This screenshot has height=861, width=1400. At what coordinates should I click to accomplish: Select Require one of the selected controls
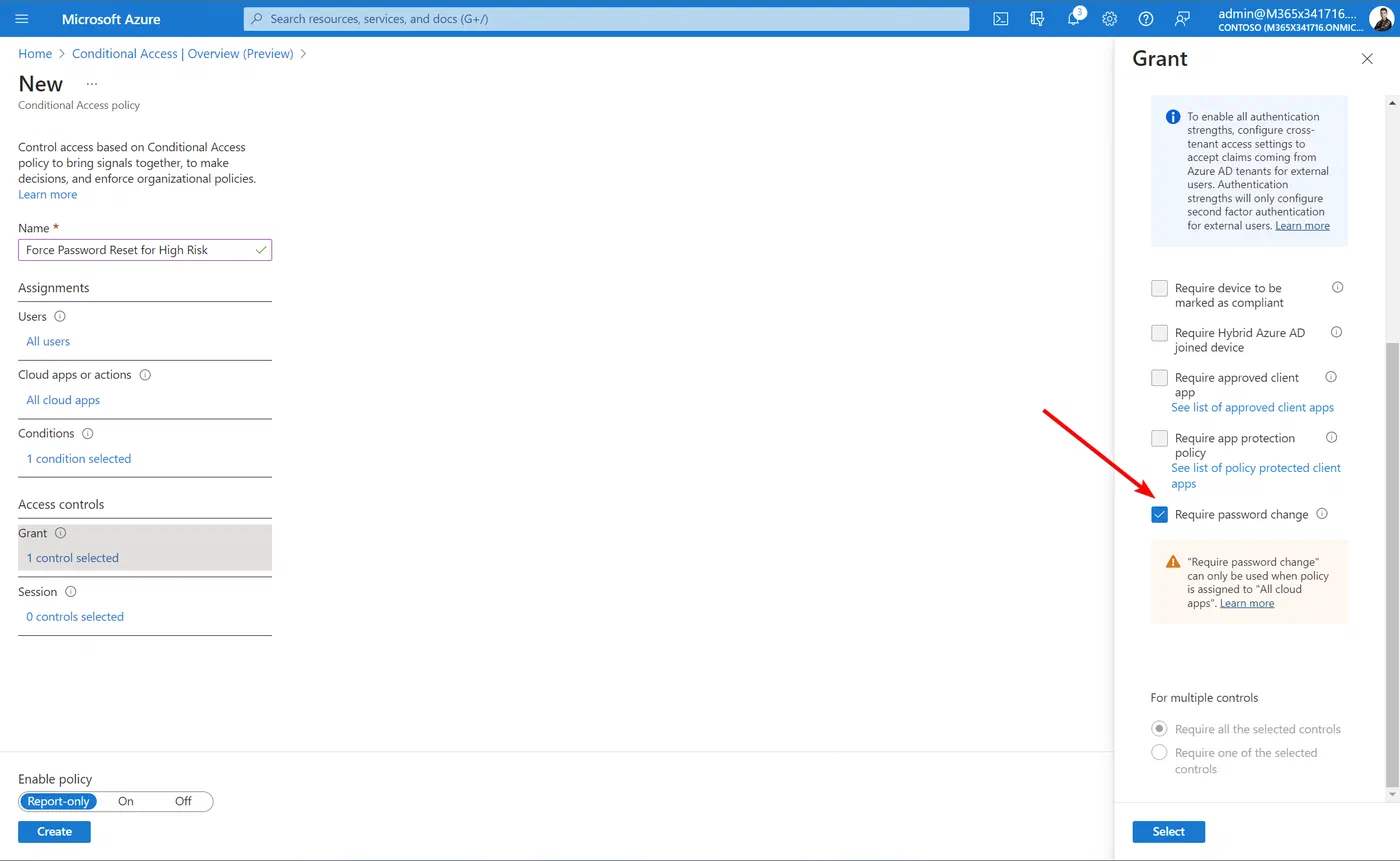tap(1160, 753)
